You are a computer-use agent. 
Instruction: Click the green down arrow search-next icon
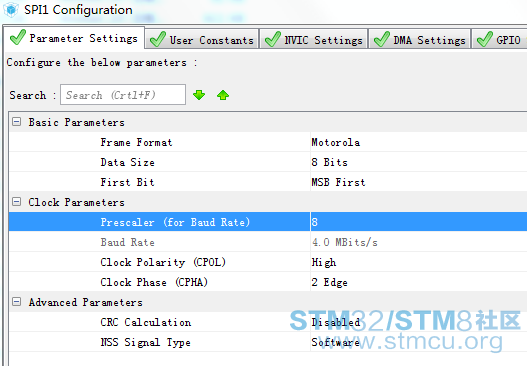tap(199, 95)
